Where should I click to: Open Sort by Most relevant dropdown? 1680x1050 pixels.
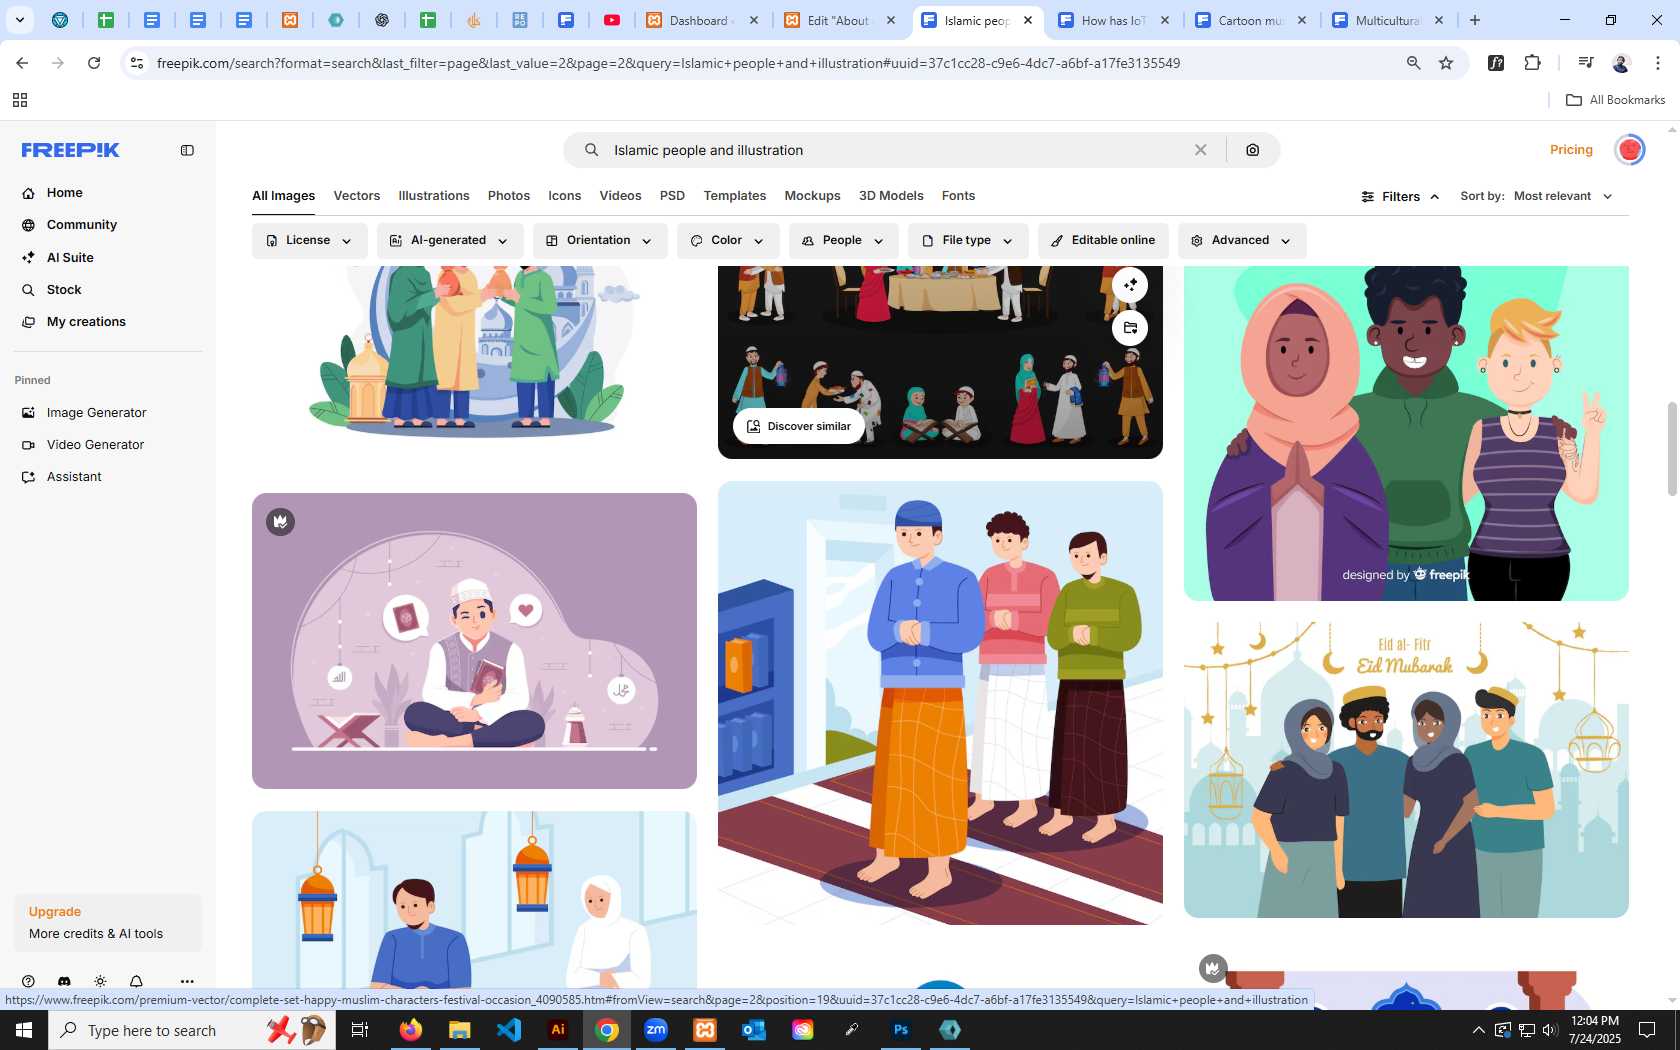point(1537,196)
